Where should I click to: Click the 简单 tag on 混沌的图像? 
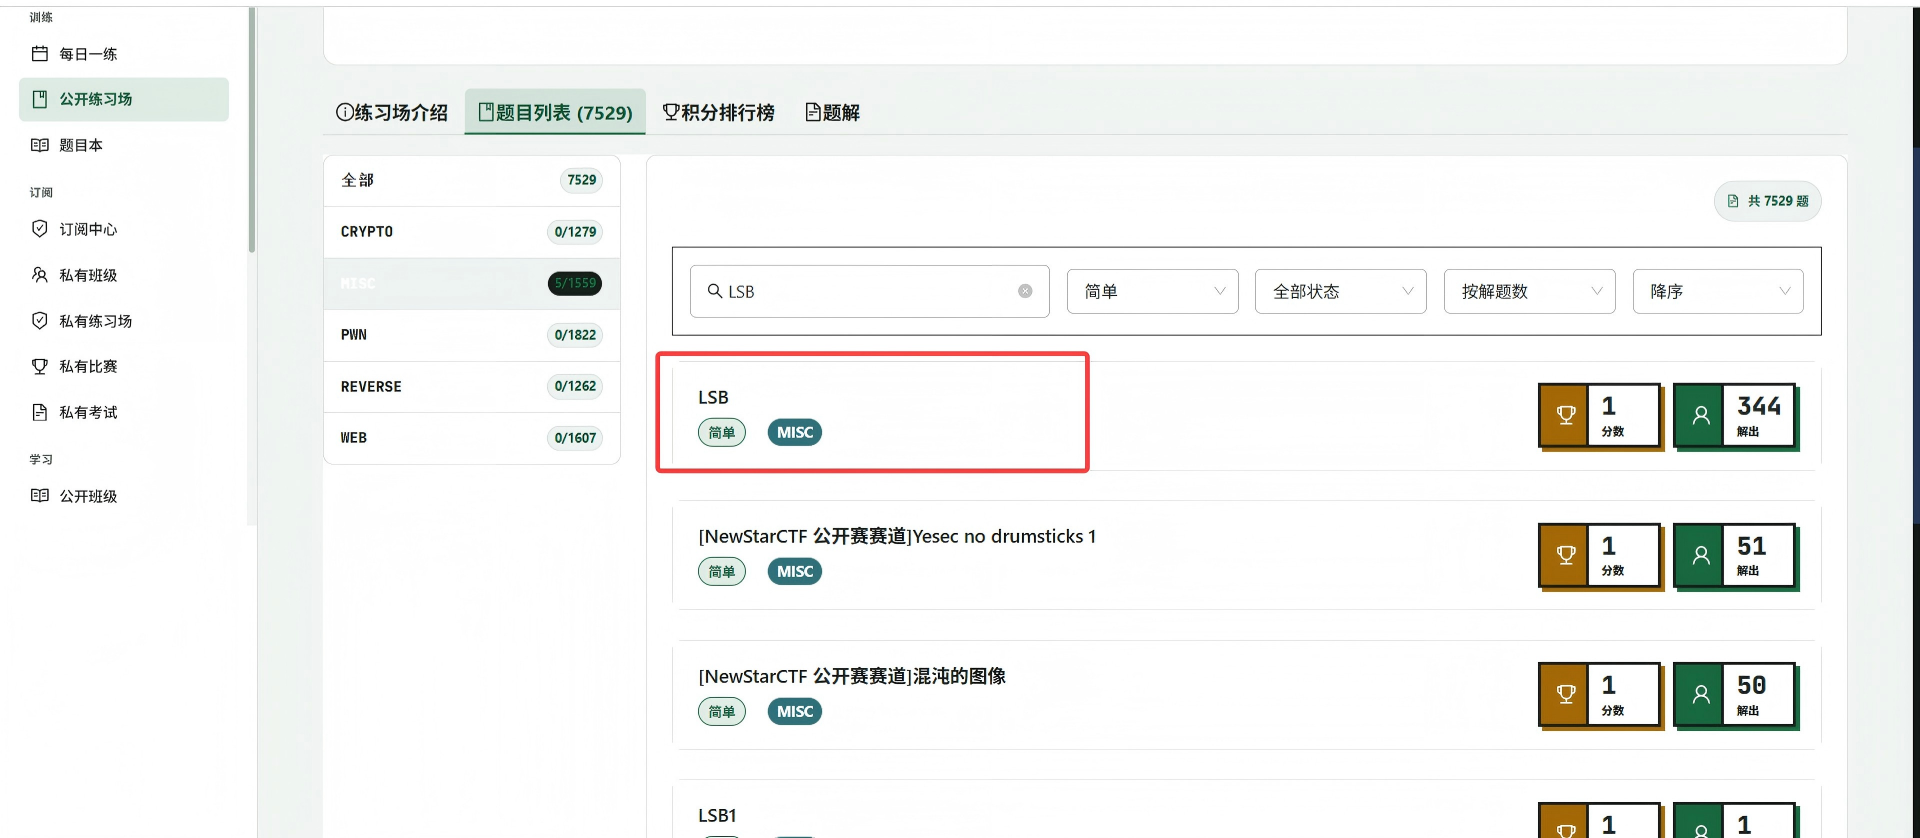722,712
